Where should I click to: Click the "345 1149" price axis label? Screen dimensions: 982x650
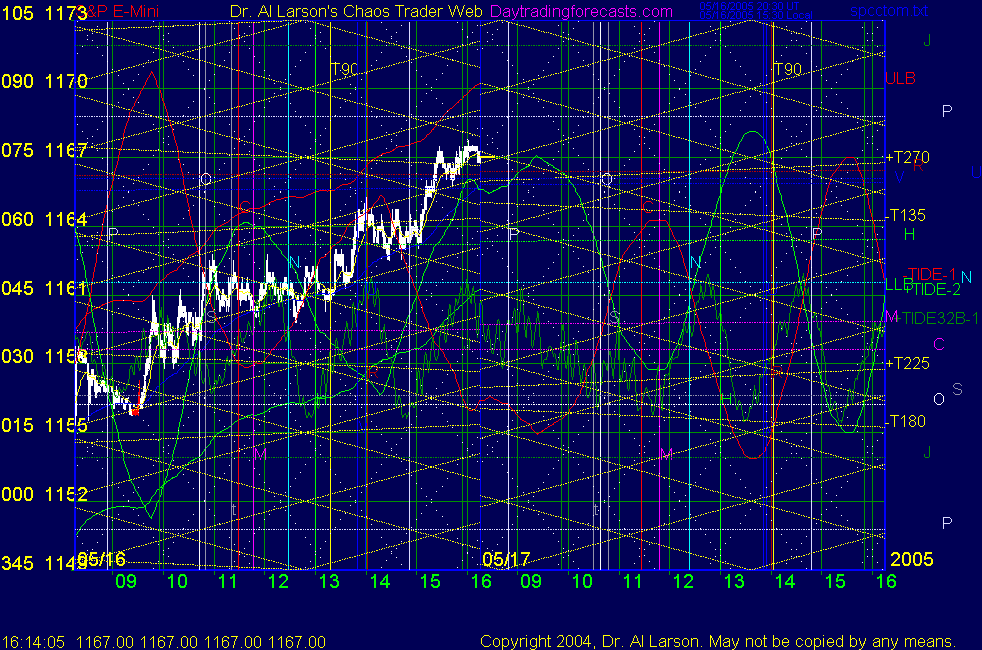[44, 563]
